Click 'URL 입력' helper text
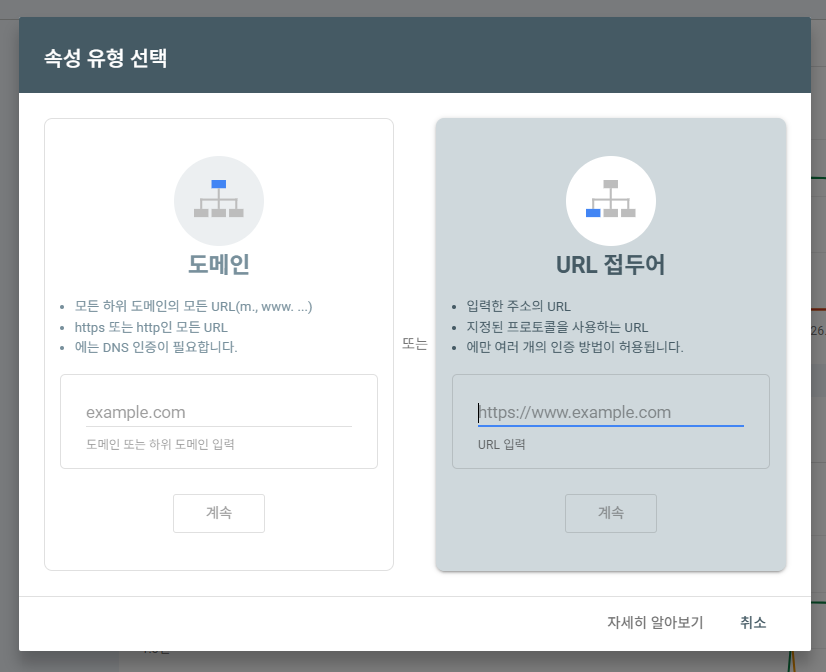826x672 pixels. pyautogui.click(x=502, y=444)
